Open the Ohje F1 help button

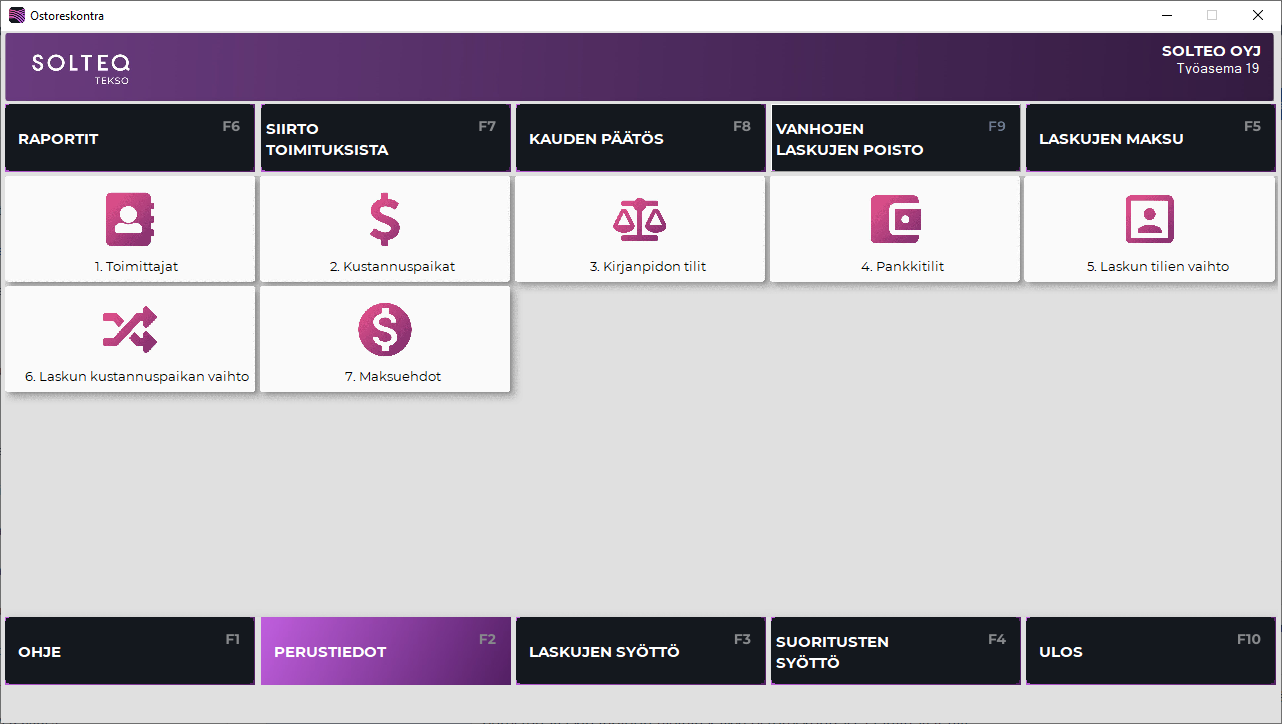tap(130, 652)
